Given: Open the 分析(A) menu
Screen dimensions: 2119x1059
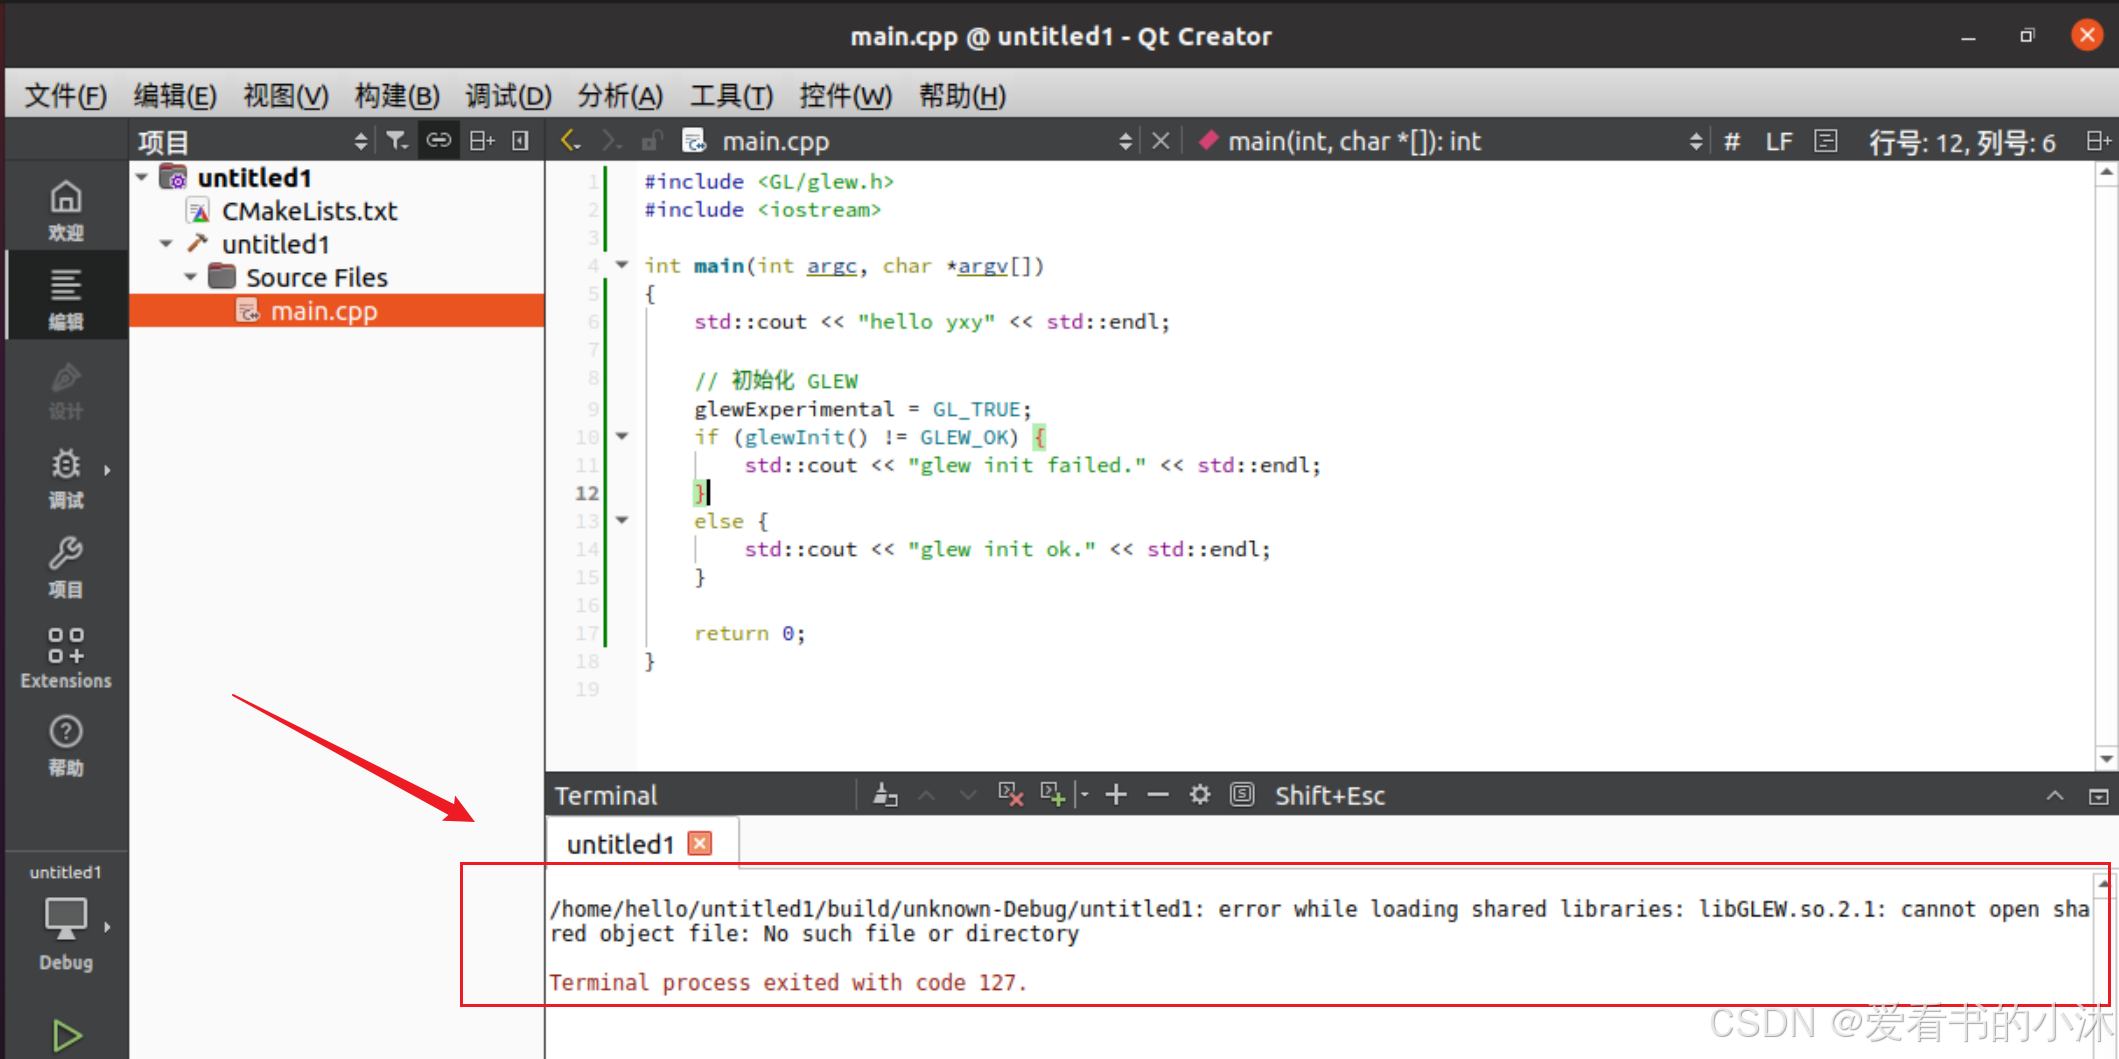Looking at the screenshot, I should pyautogui.click(x=620, y=96).
